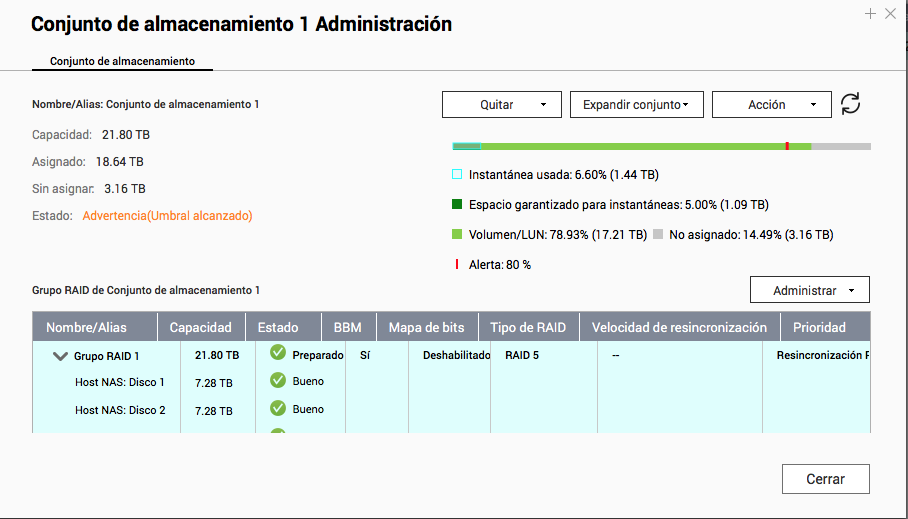
Task: Click the cyan Instantánea usada legend square
Action: pyautogui.click(x=457, y=174)
